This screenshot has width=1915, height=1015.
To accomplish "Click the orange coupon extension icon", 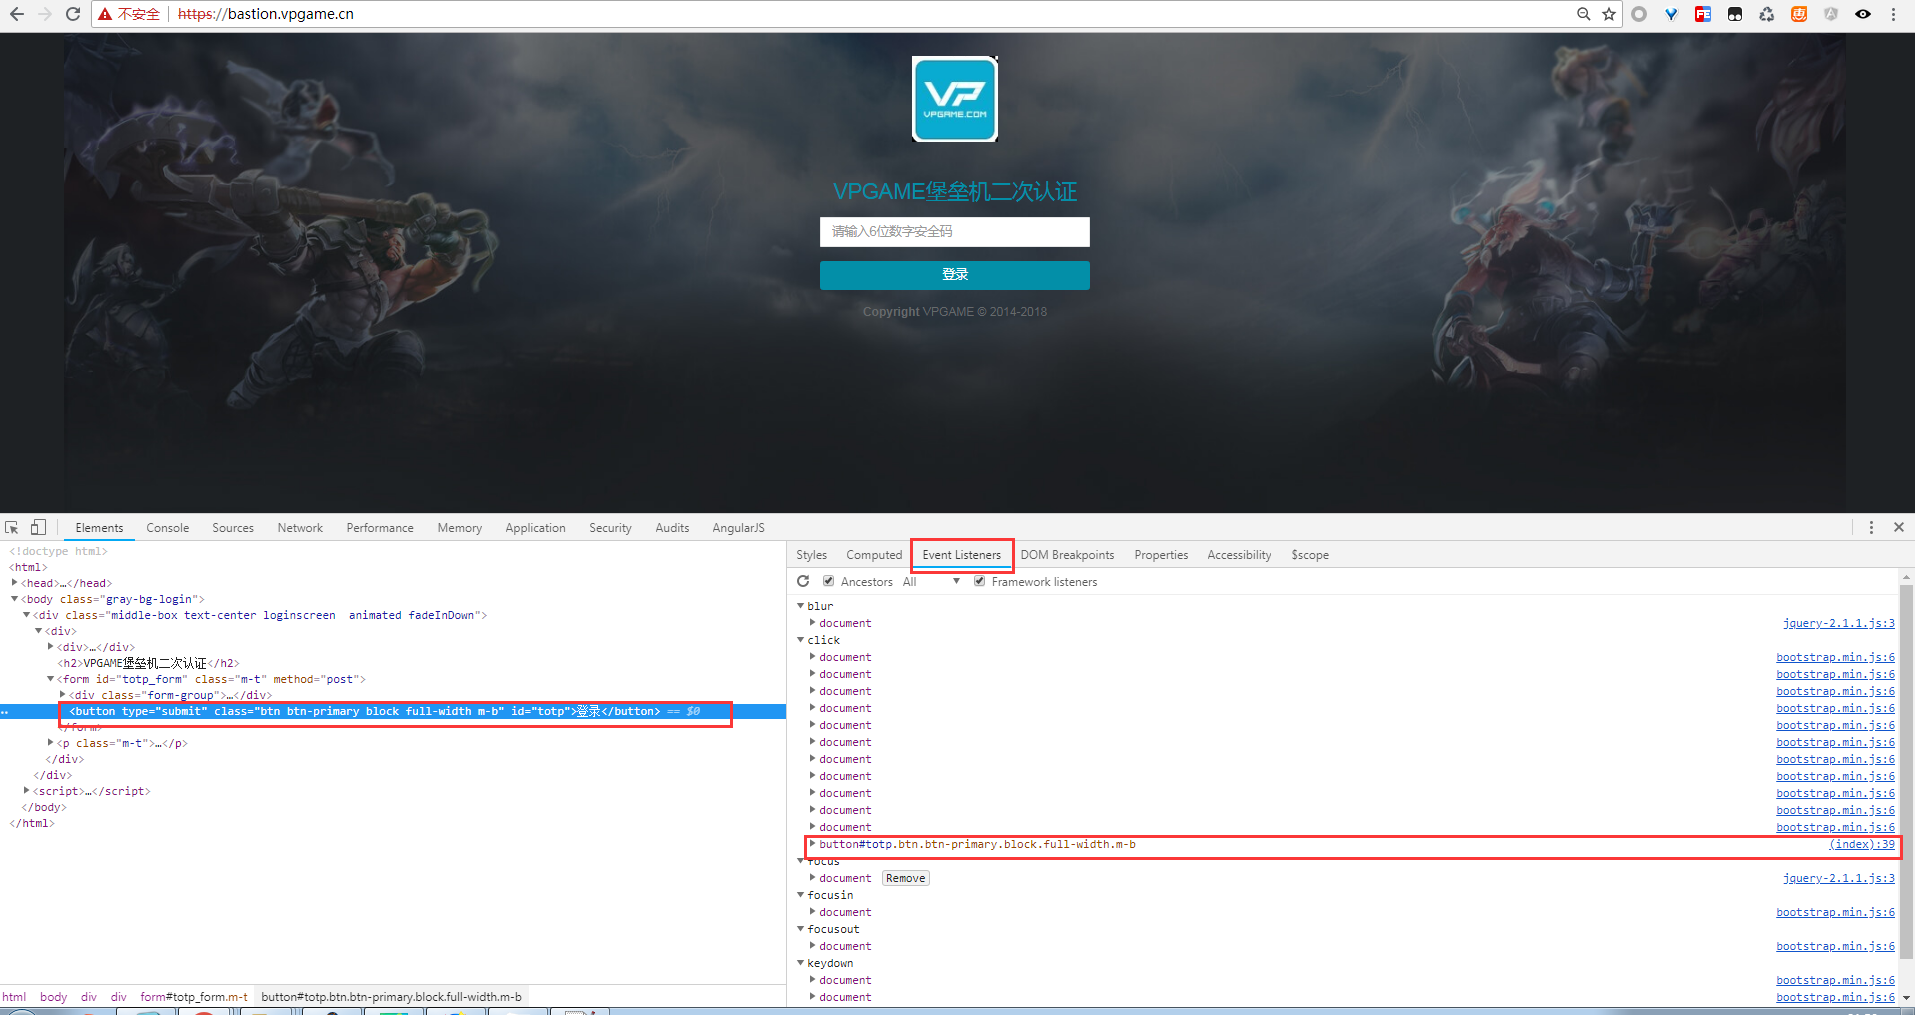I will [x=1799, y=14].
